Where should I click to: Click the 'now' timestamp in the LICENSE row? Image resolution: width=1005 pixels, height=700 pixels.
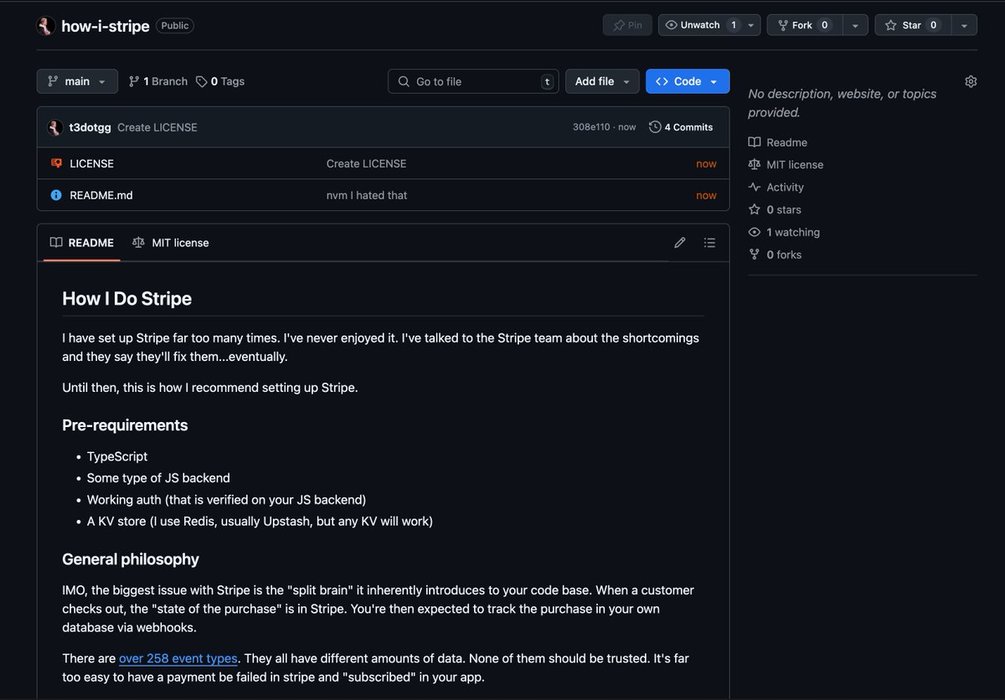click(x=706, y=163)
